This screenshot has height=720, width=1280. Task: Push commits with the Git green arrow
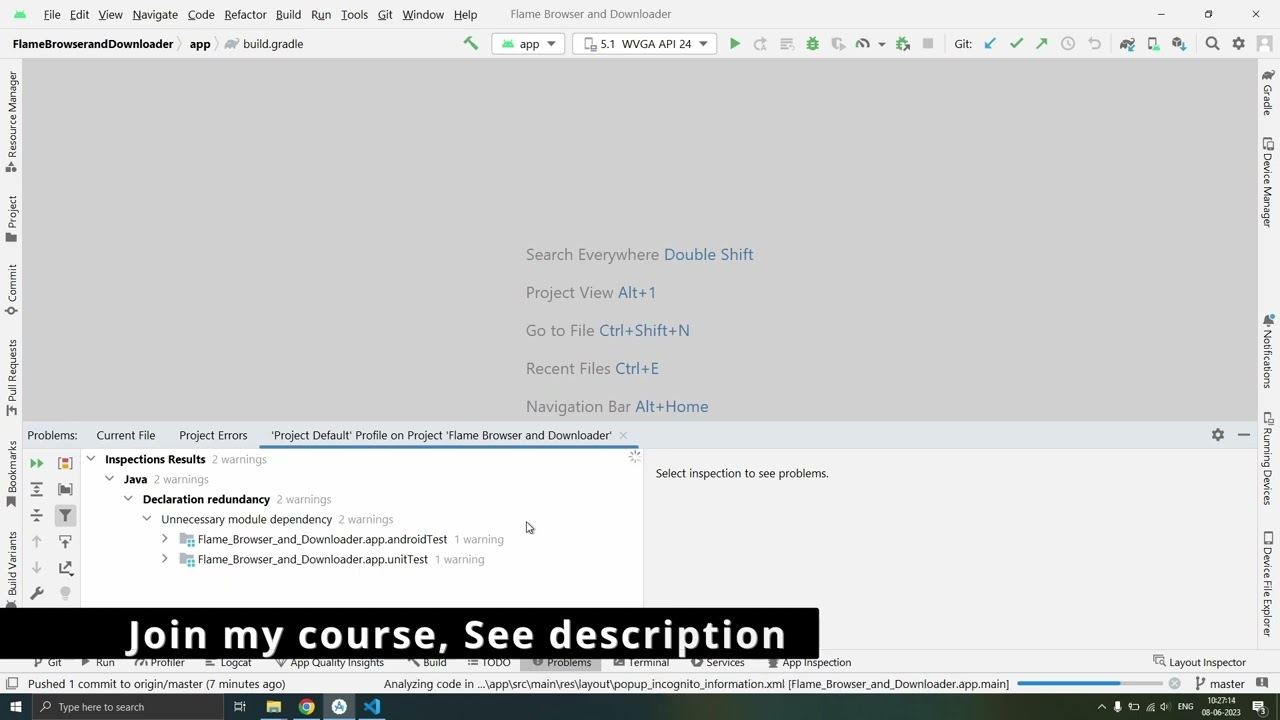tap(1042, 44)
